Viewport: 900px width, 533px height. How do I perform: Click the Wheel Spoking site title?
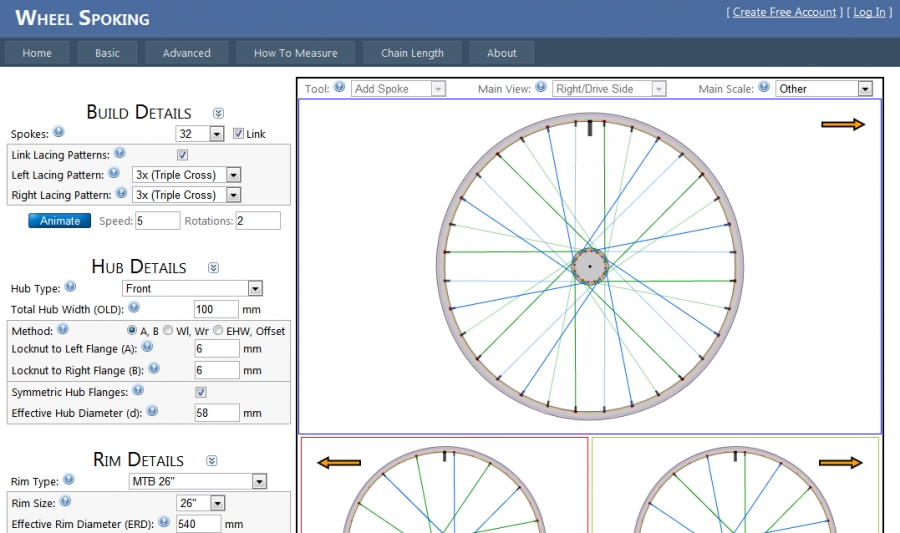pyautogui.click(x=82, y=18)
